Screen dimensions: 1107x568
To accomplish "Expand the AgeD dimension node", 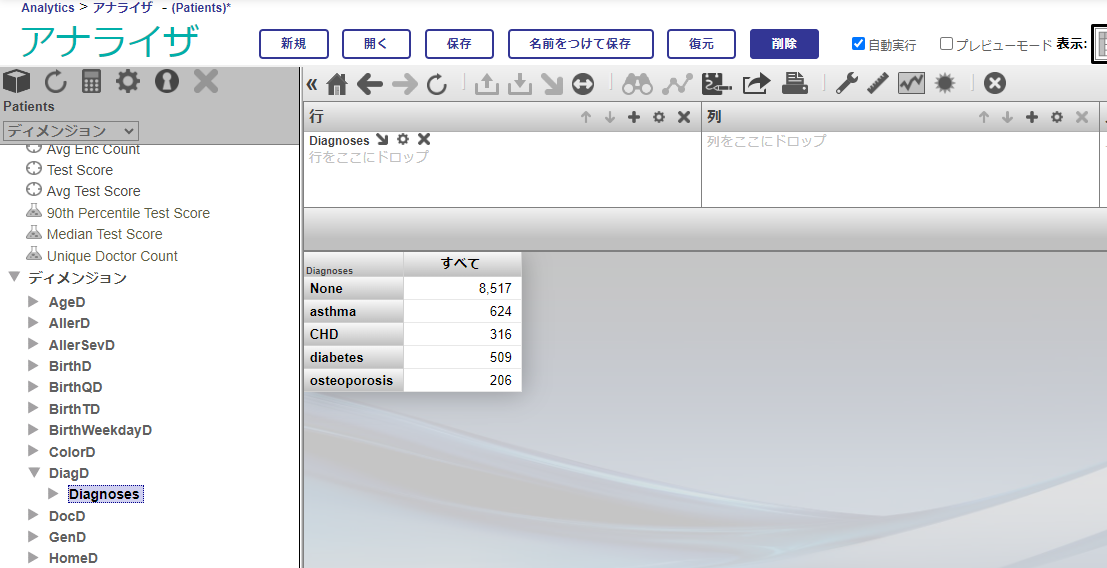I will [34, 302].
